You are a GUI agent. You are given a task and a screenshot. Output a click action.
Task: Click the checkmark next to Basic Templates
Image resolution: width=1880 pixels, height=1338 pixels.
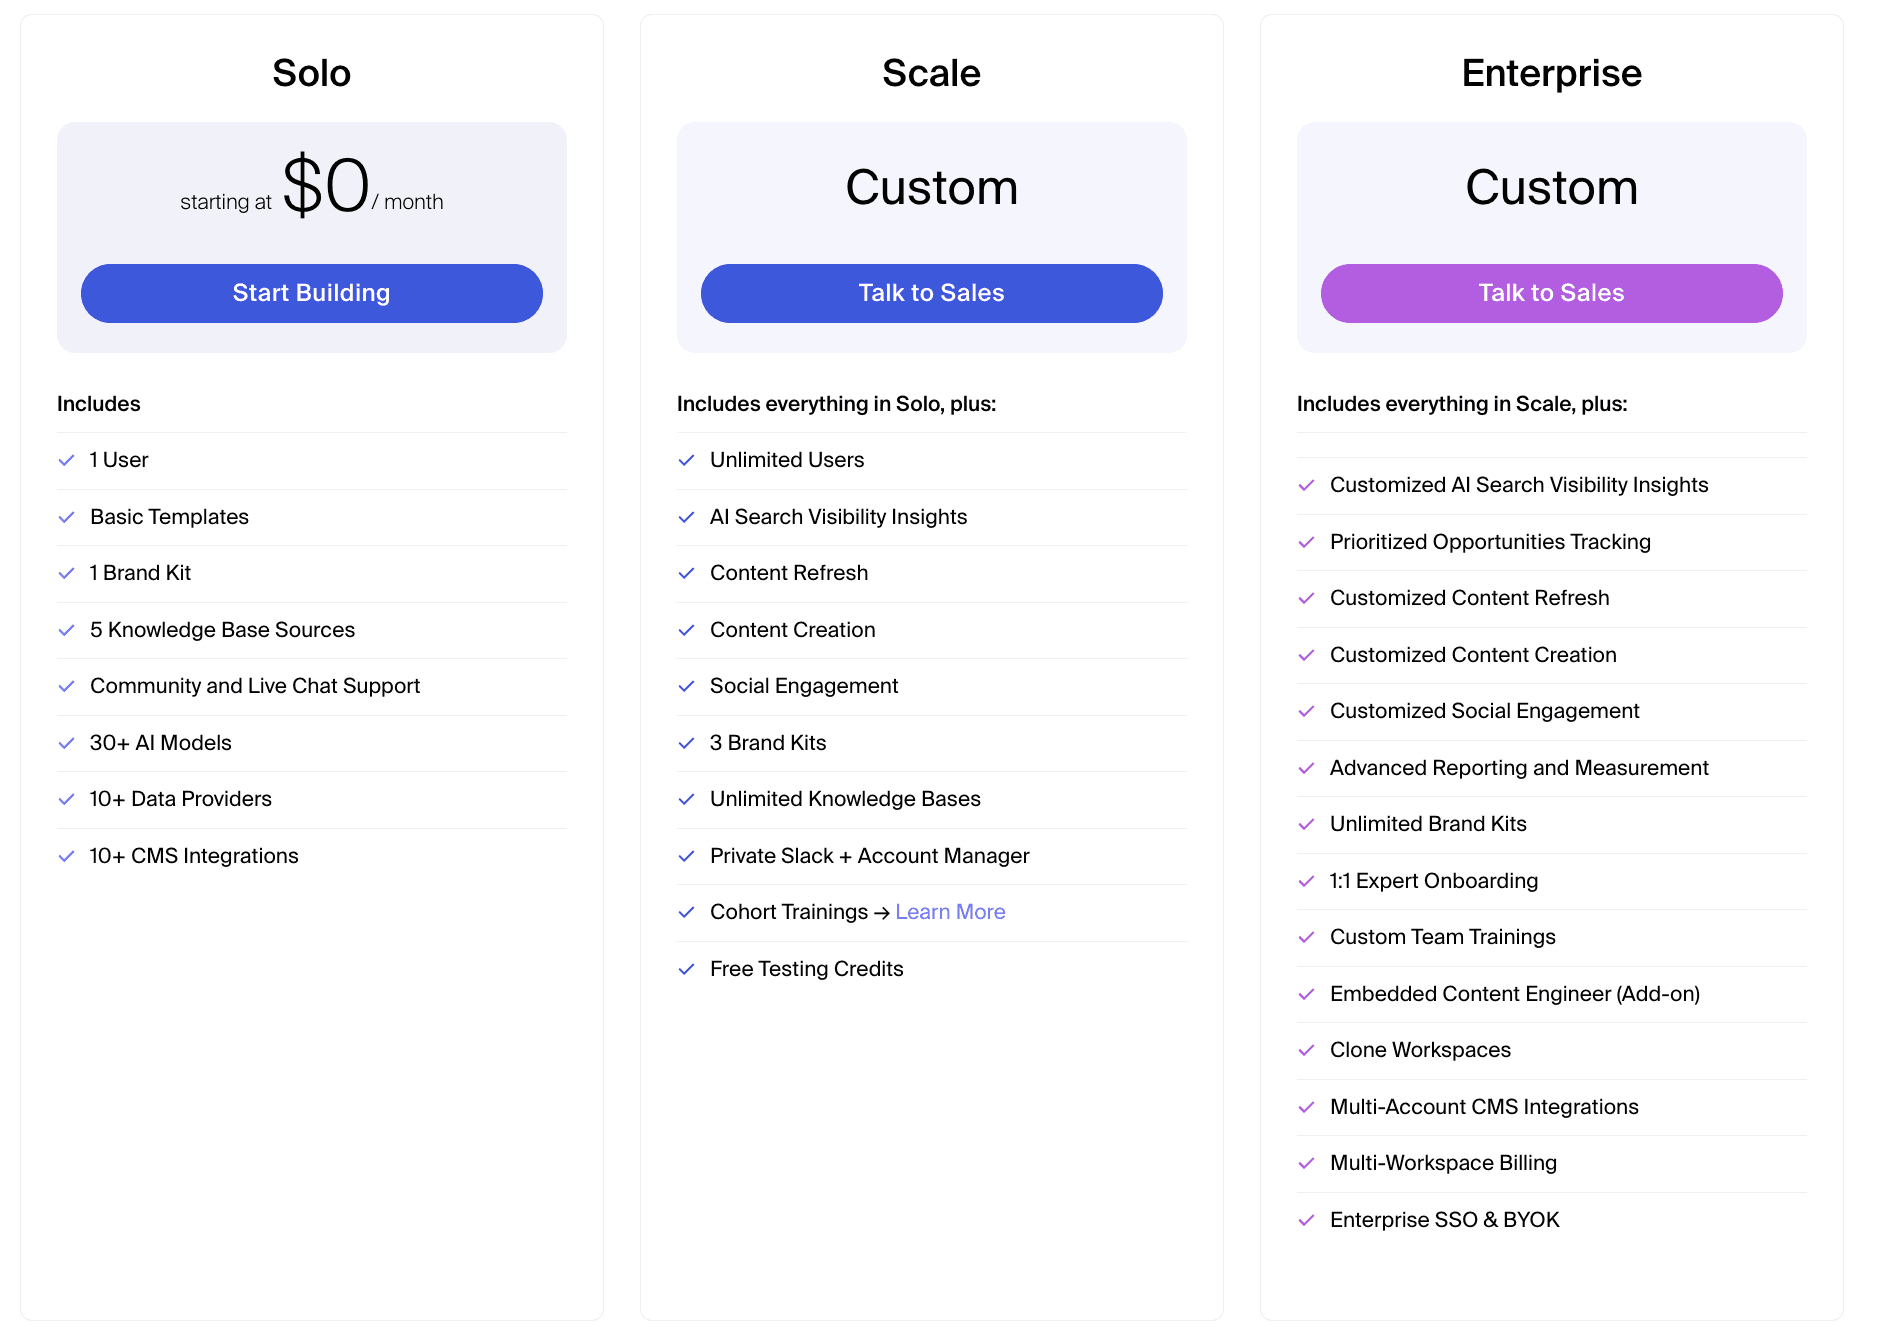click(67, 517)
